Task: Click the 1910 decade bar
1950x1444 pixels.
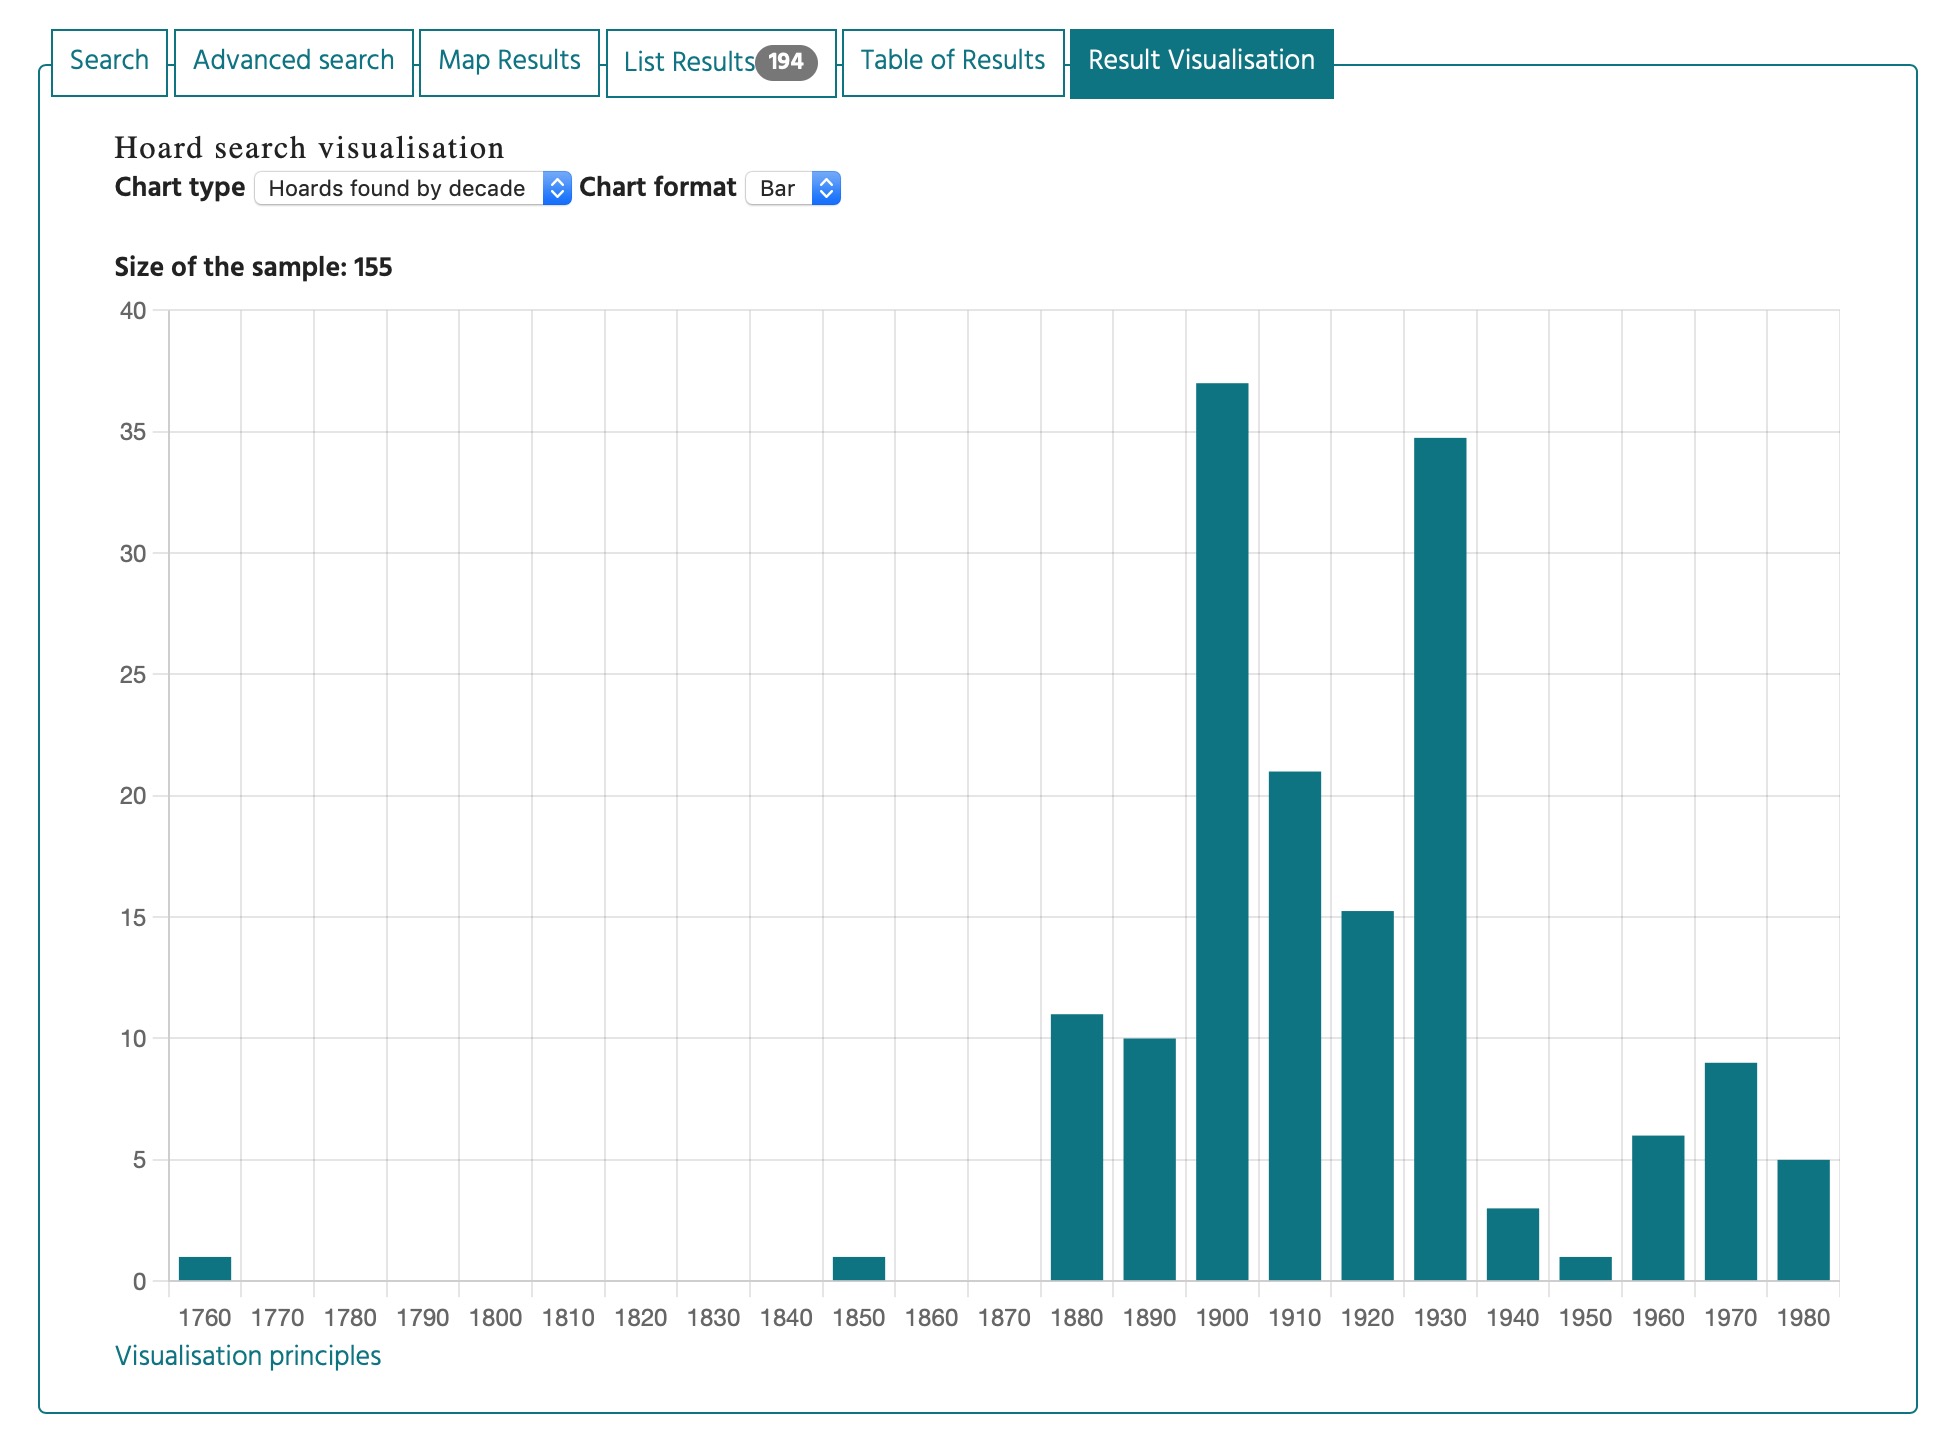Action: 1295,1025
